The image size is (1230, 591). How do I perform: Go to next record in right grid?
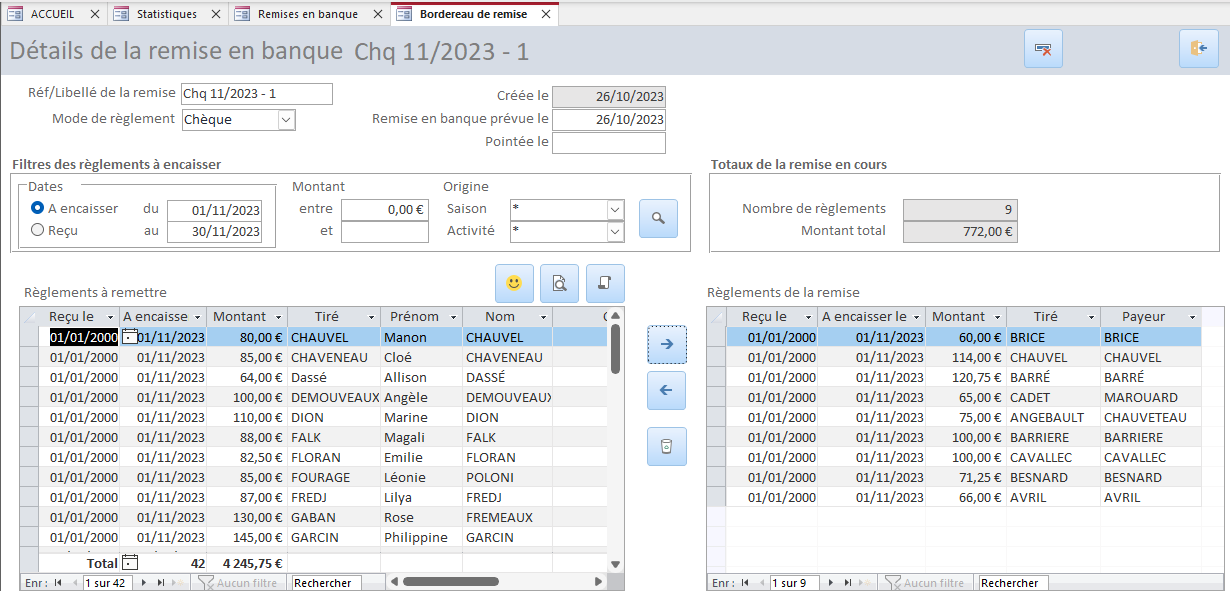tap(831, 582)
